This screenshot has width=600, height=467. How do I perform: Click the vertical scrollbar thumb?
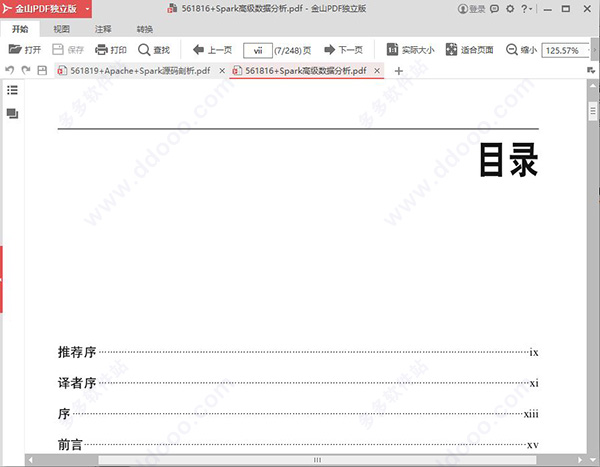[593, 111]
